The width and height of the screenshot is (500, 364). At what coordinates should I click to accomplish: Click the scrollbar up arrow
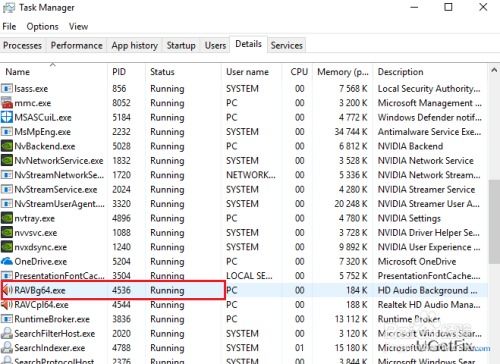(x=494, y=70)
